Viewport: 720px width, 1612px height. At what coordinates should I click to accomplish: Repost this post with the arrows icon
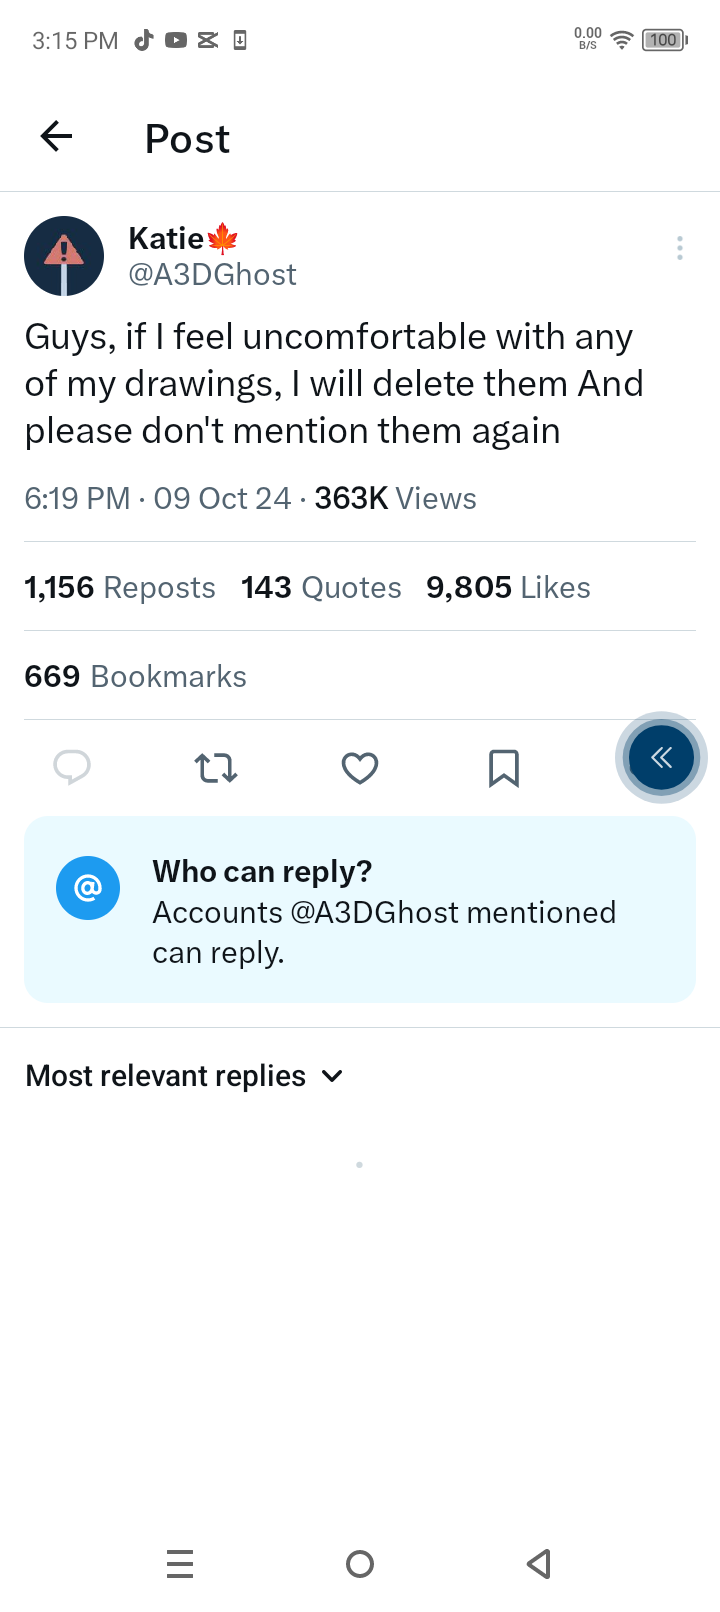tap(216, 768)
